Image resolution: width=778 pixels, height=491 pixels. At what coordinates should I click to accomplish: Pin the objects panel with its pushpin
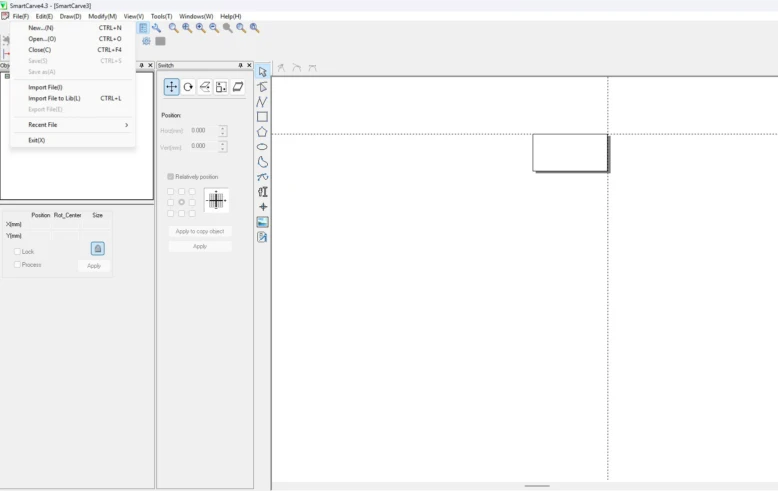click(x=141, y=65)
